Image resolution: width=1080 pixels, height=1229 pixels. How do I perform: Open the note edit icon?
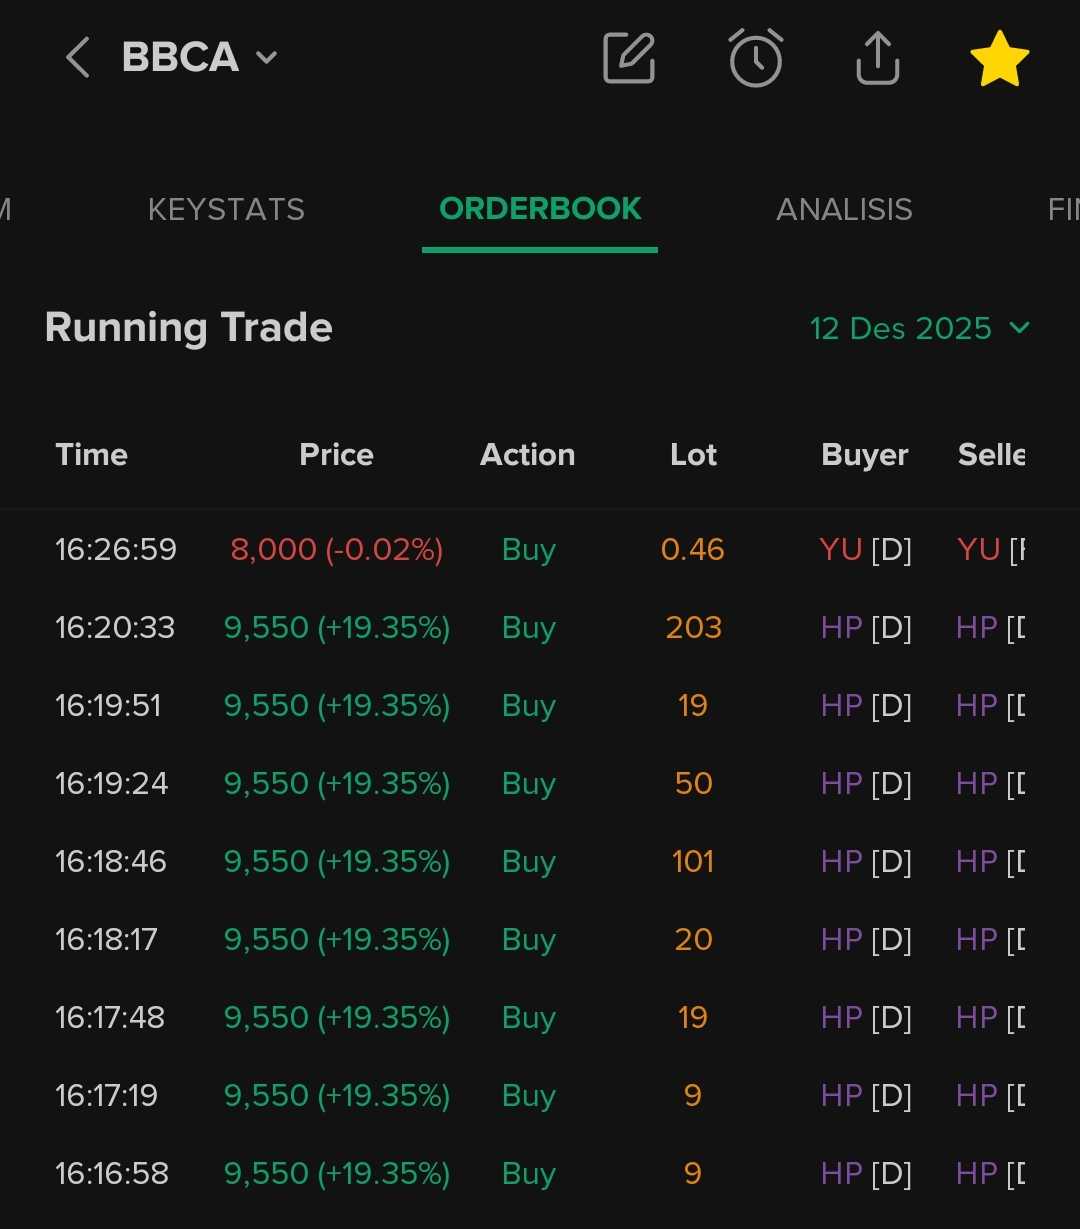(x=629, y=58)
